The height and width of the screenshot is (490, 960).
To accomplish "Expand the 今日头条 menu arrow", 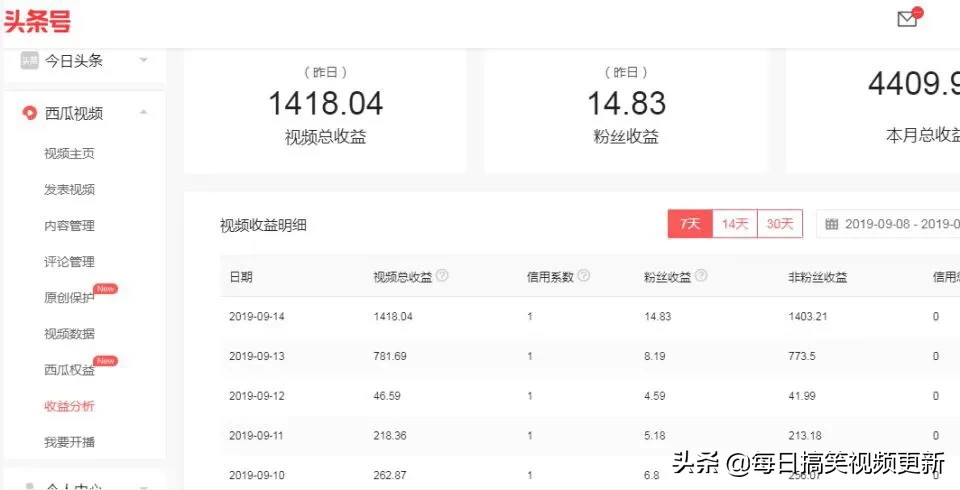I will [x=143, y=60].
